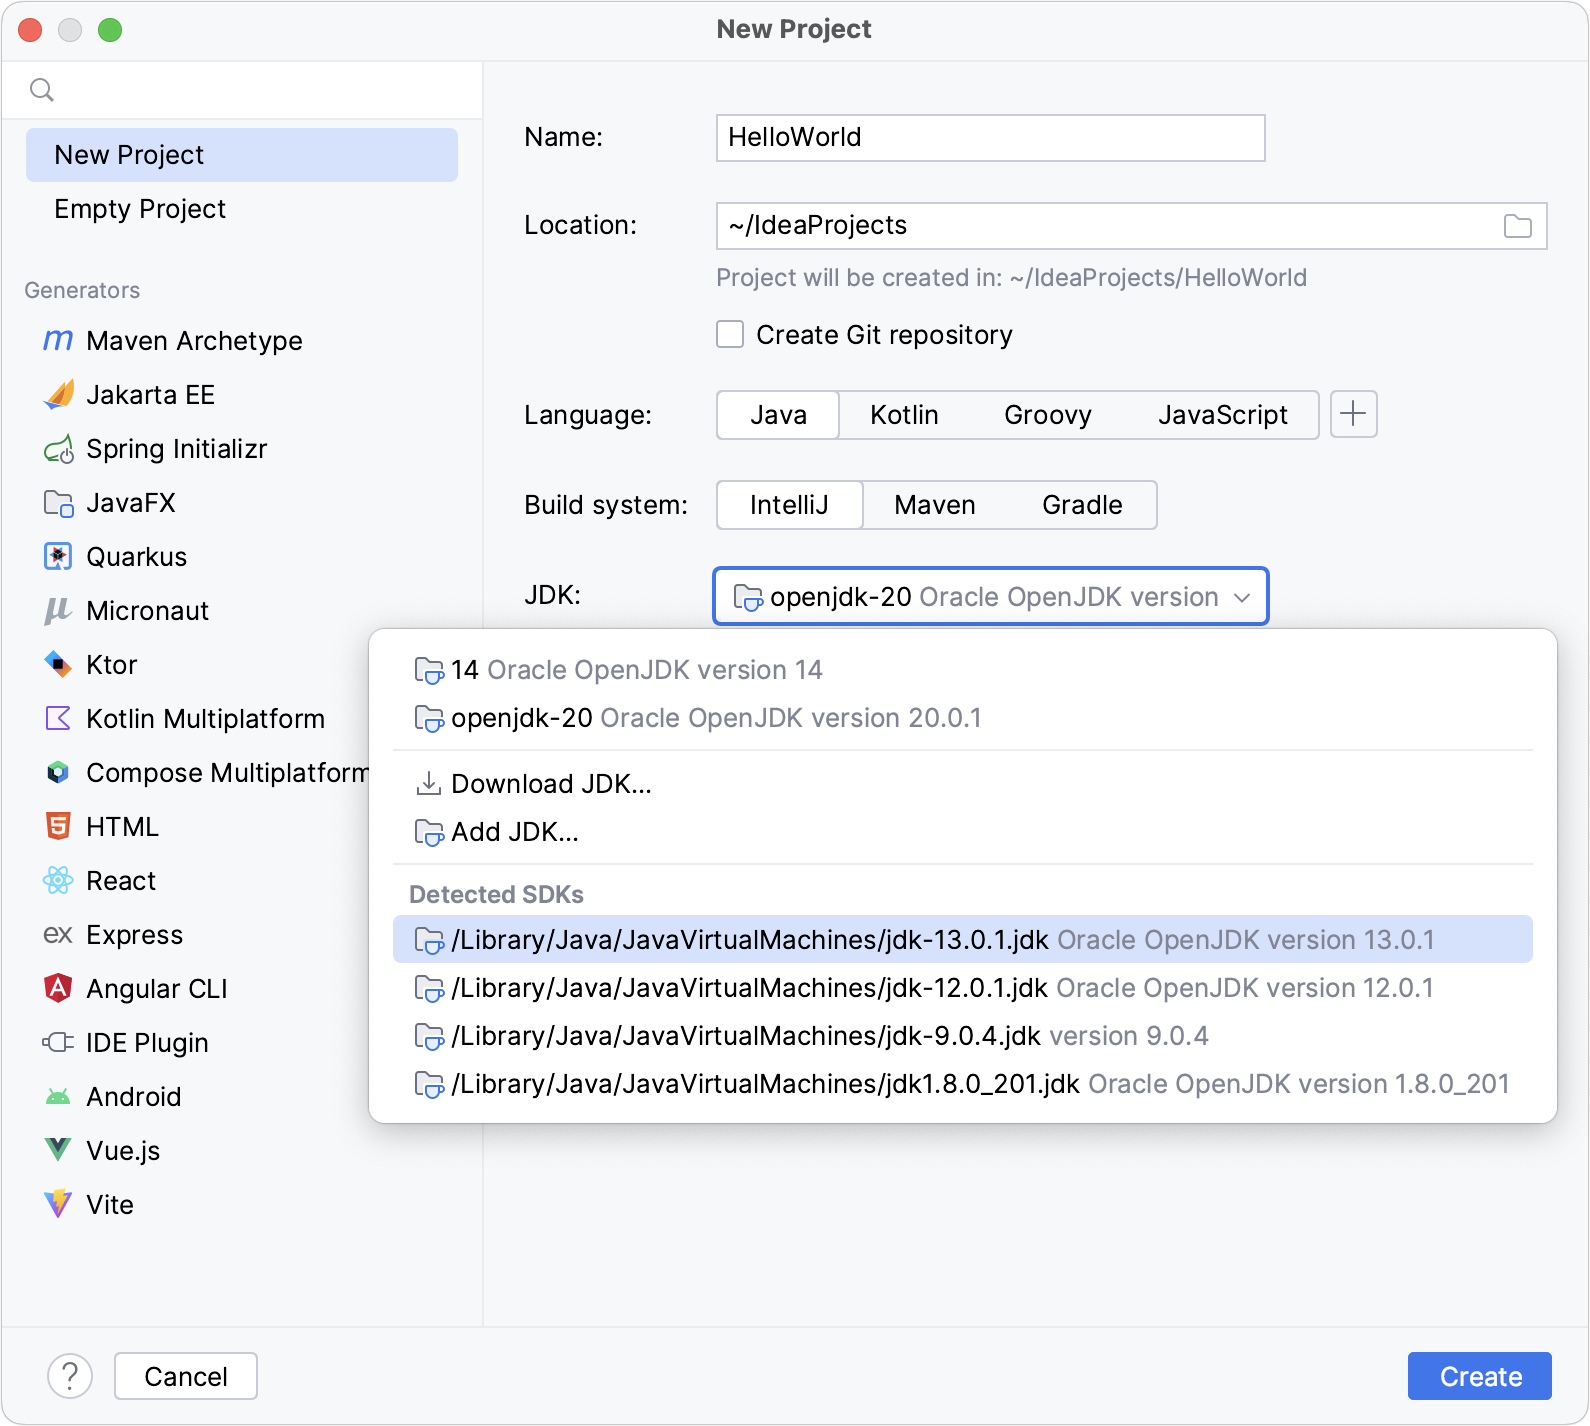Click the Express 'ex' icon
This screenshot has width=1590, height=1426.
click(58, 935)
